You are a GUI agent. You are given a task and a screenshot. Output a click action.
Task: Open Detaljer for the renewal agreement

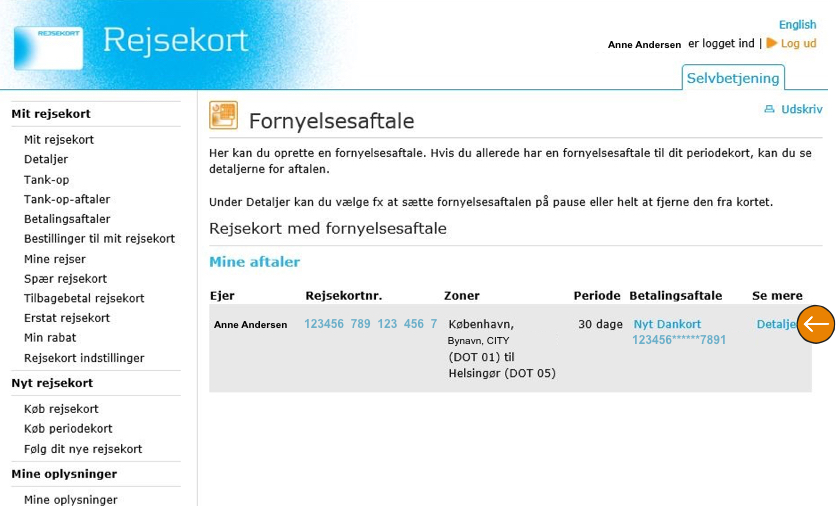pyautogui.click(x=775, y=324)
